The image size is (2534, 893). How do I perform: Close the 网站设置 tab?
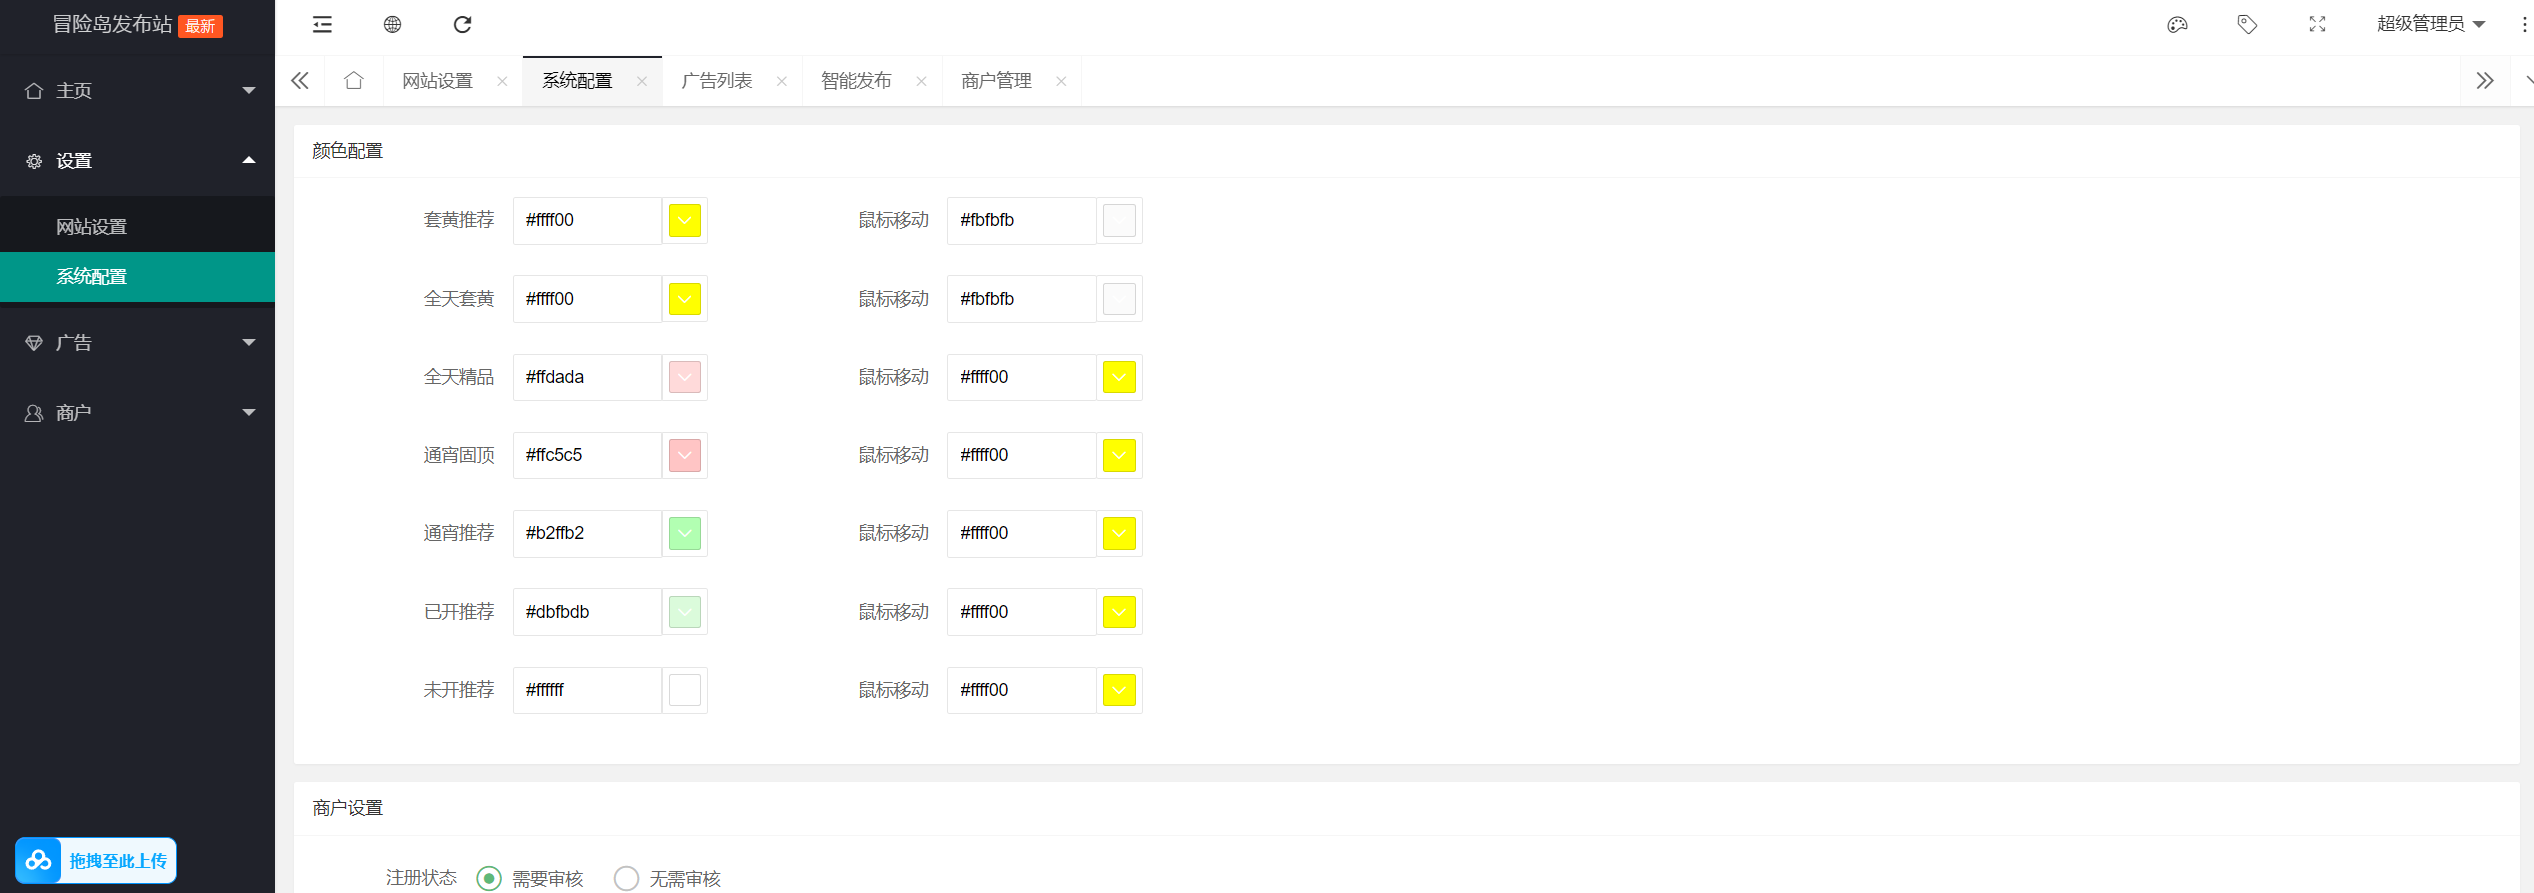tap(502, 82)
